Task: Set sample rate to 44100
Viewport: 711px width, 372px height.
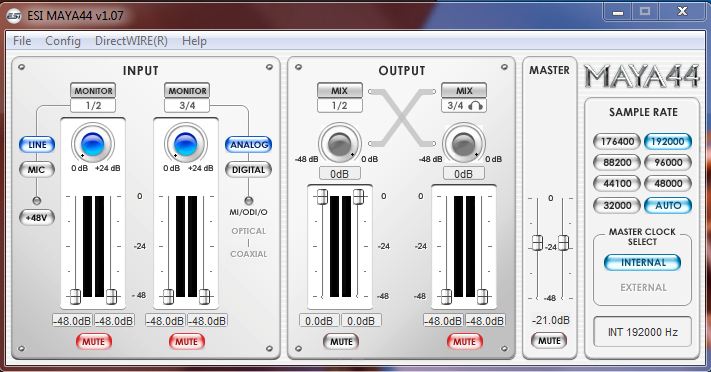Action: 617,184
